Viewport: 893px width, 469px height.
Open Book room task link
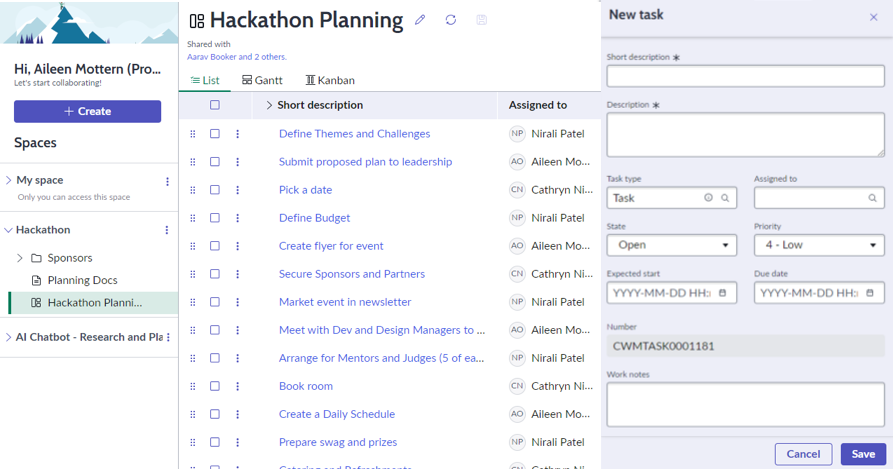click(306, 386)
